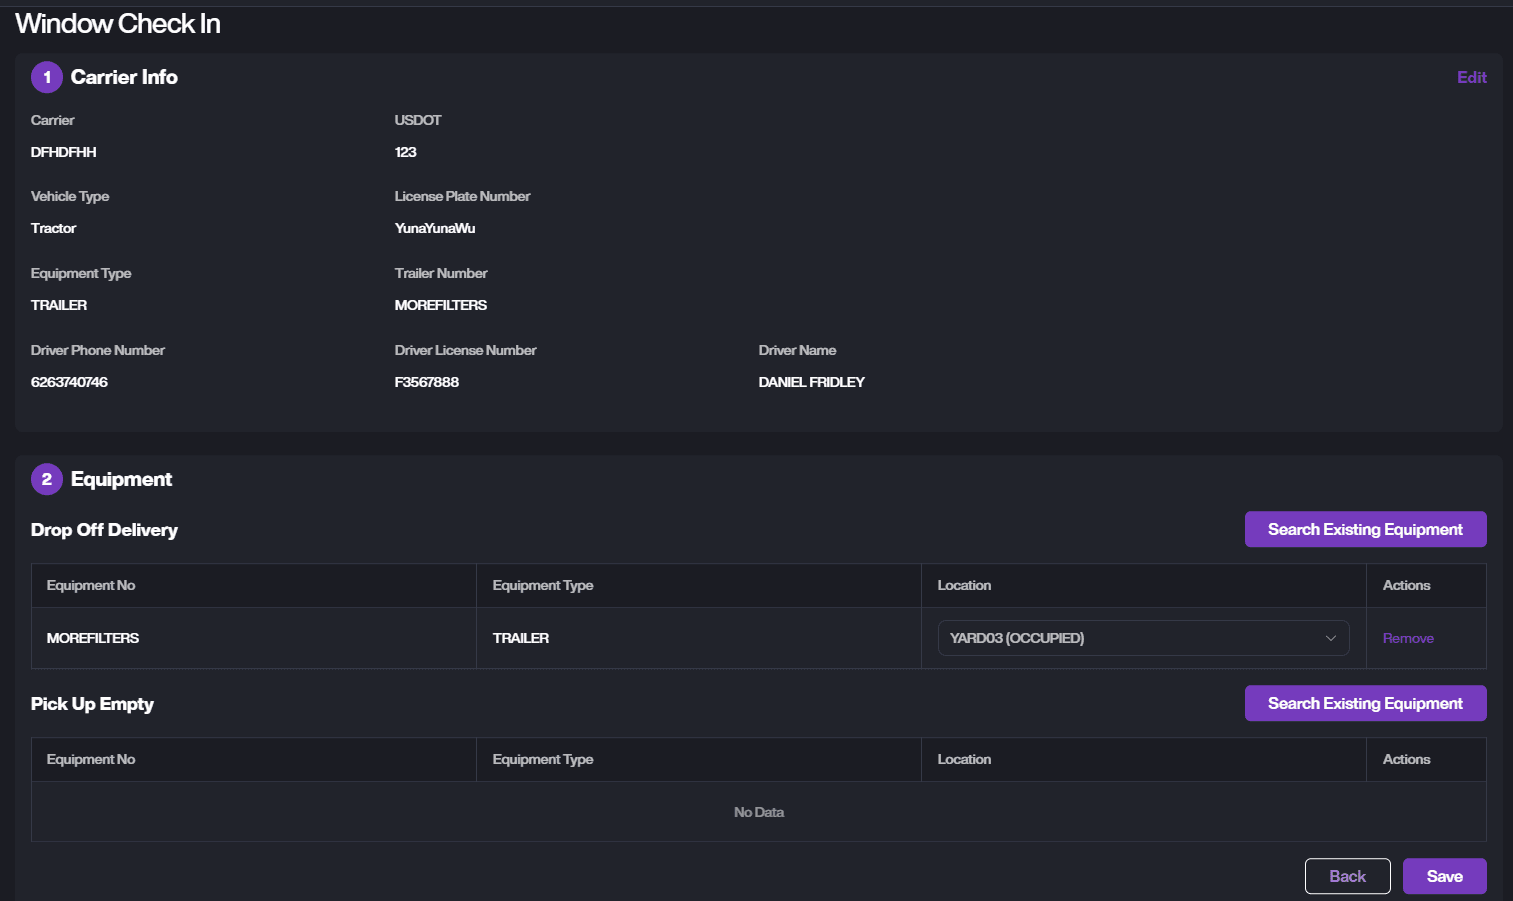Click the step 1 Carrier Info badge
Screen dimensions: 1513x901
pos(46,77)
